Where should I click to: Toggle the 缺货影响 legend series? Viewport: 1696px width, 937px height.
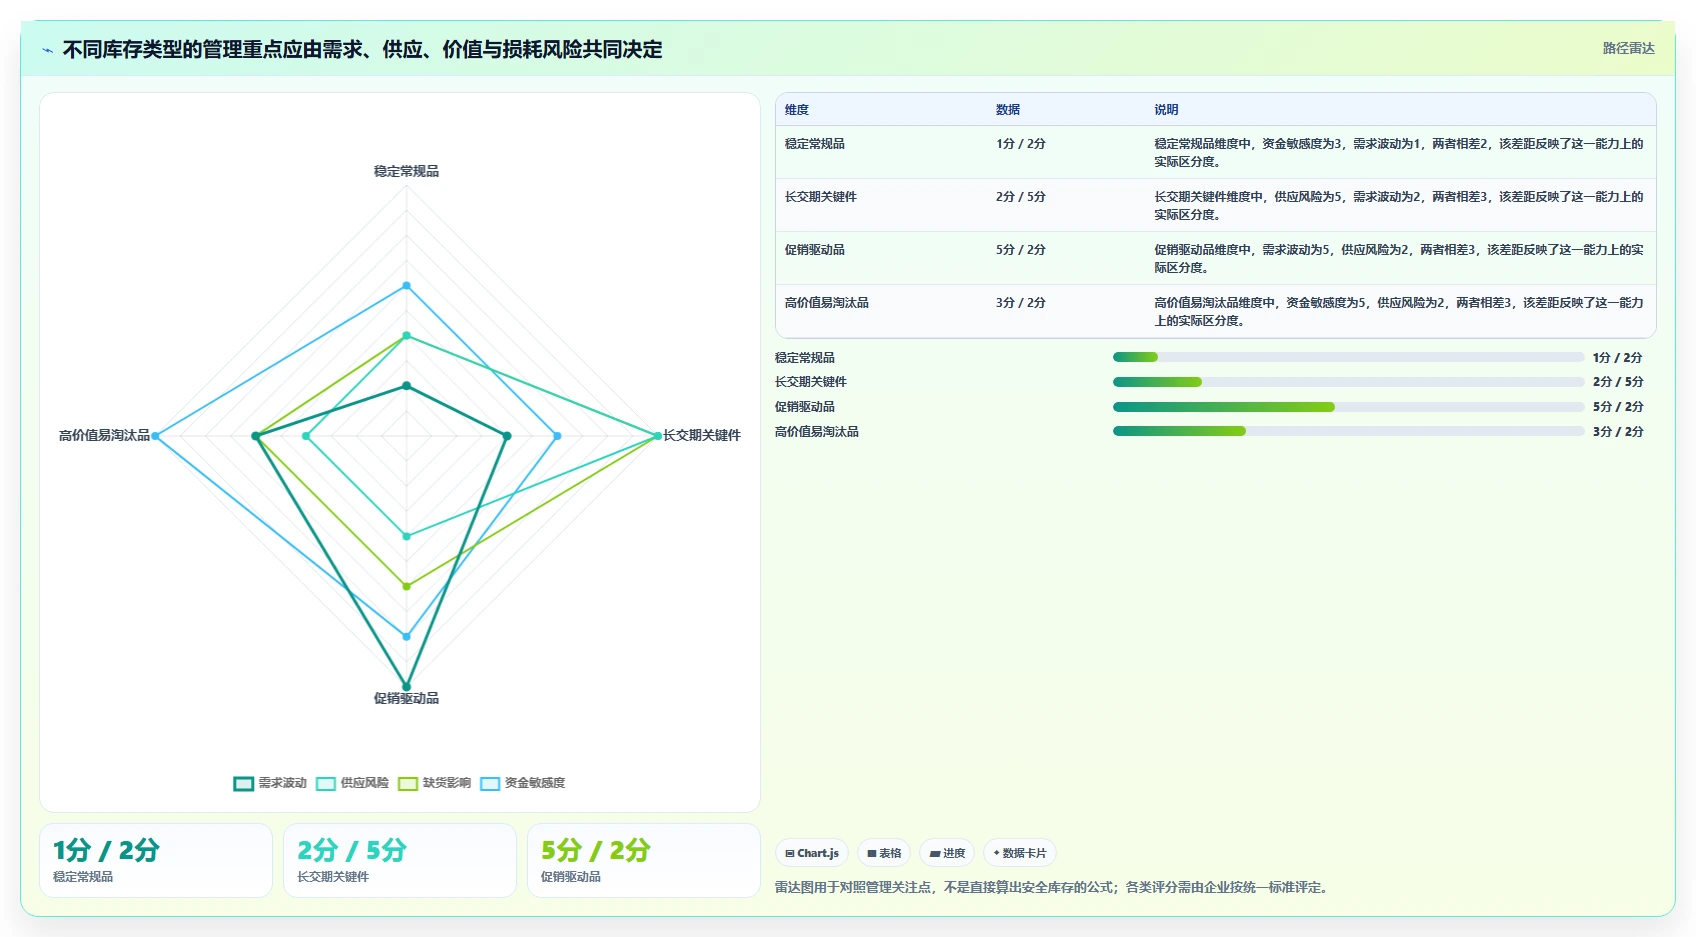coord(434,783)
